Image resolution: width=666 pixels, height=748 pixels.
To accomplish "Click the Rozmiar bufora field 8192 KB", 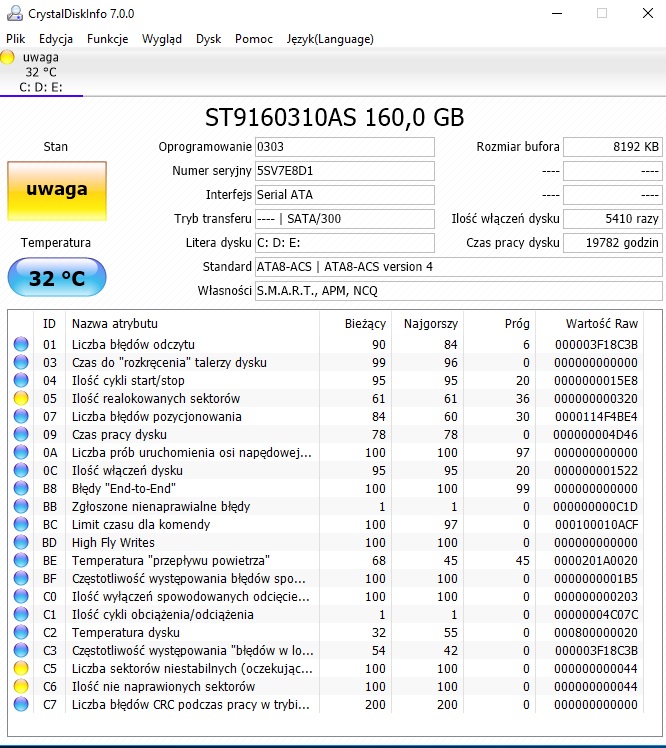I will click(x=613, y=147).
